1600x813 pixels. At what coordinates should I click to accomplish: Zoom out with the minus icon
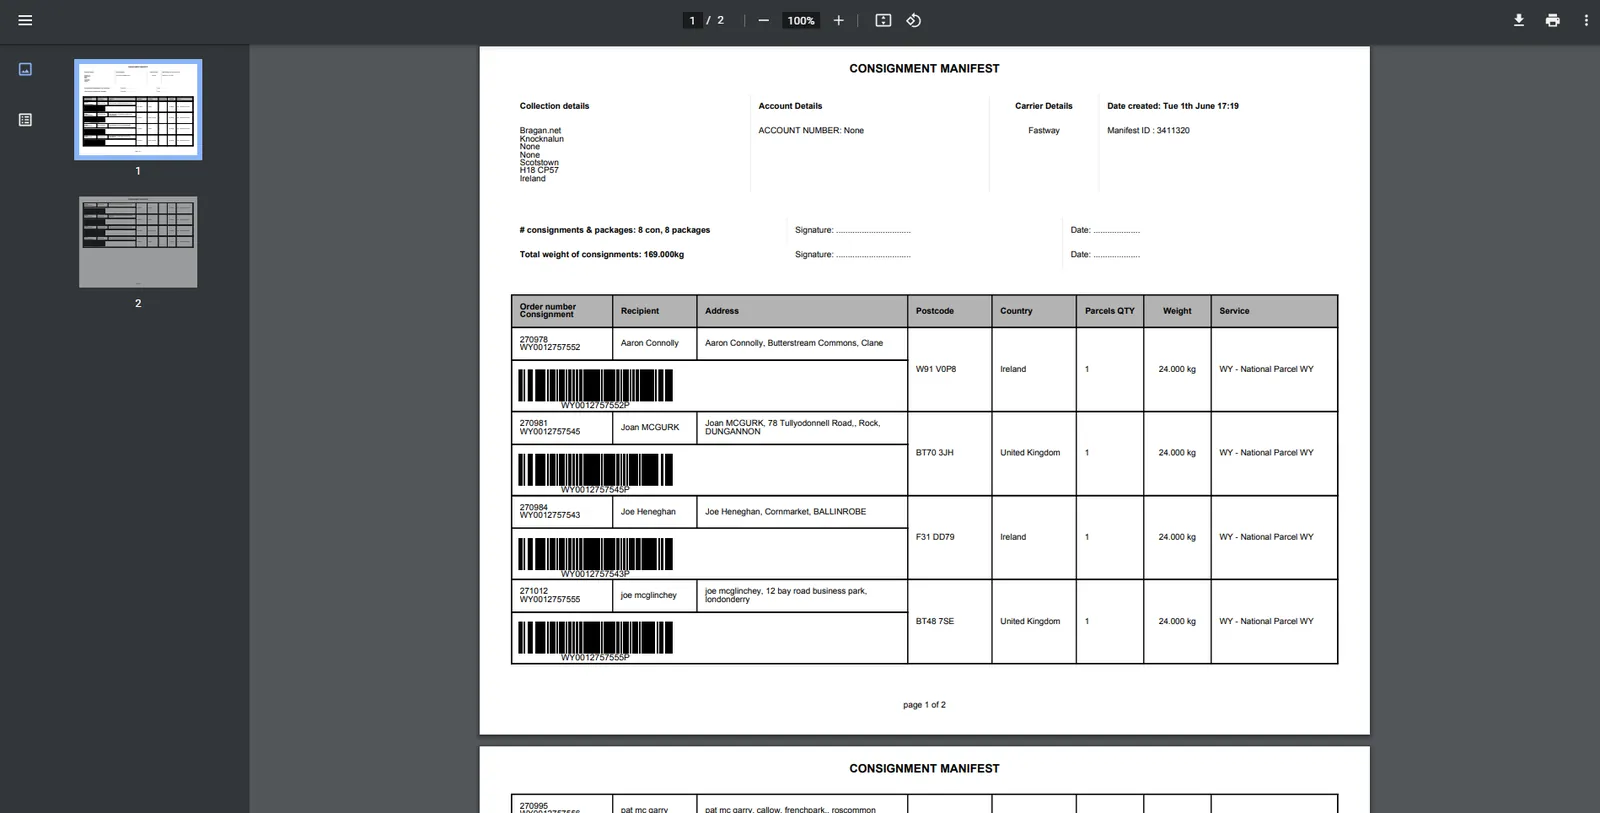click(763, 20)
